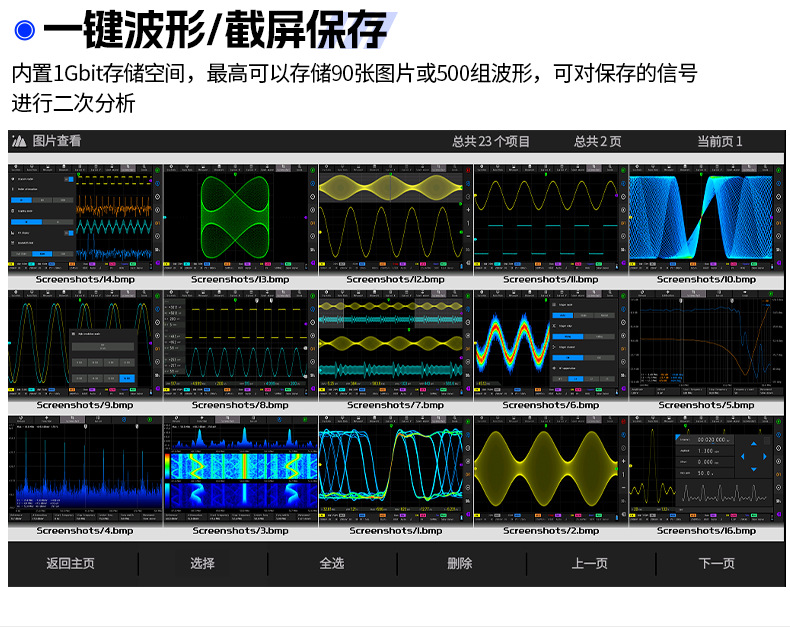Go to next page with 下一页
The image size is (790, 627).
[717, 563]
